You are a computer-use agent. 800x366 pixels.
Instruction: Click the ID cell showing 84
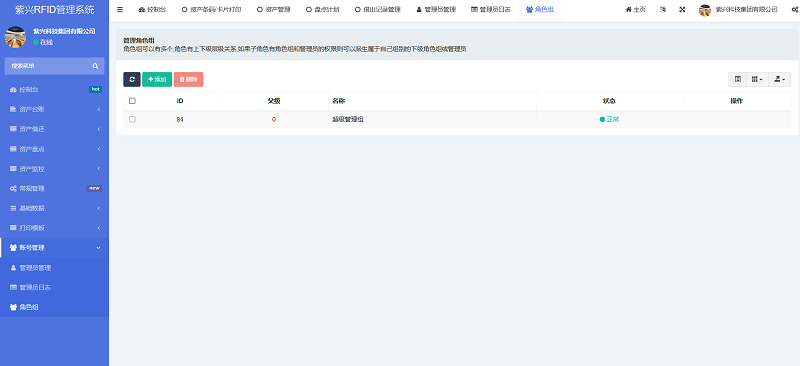coord(180,119)
